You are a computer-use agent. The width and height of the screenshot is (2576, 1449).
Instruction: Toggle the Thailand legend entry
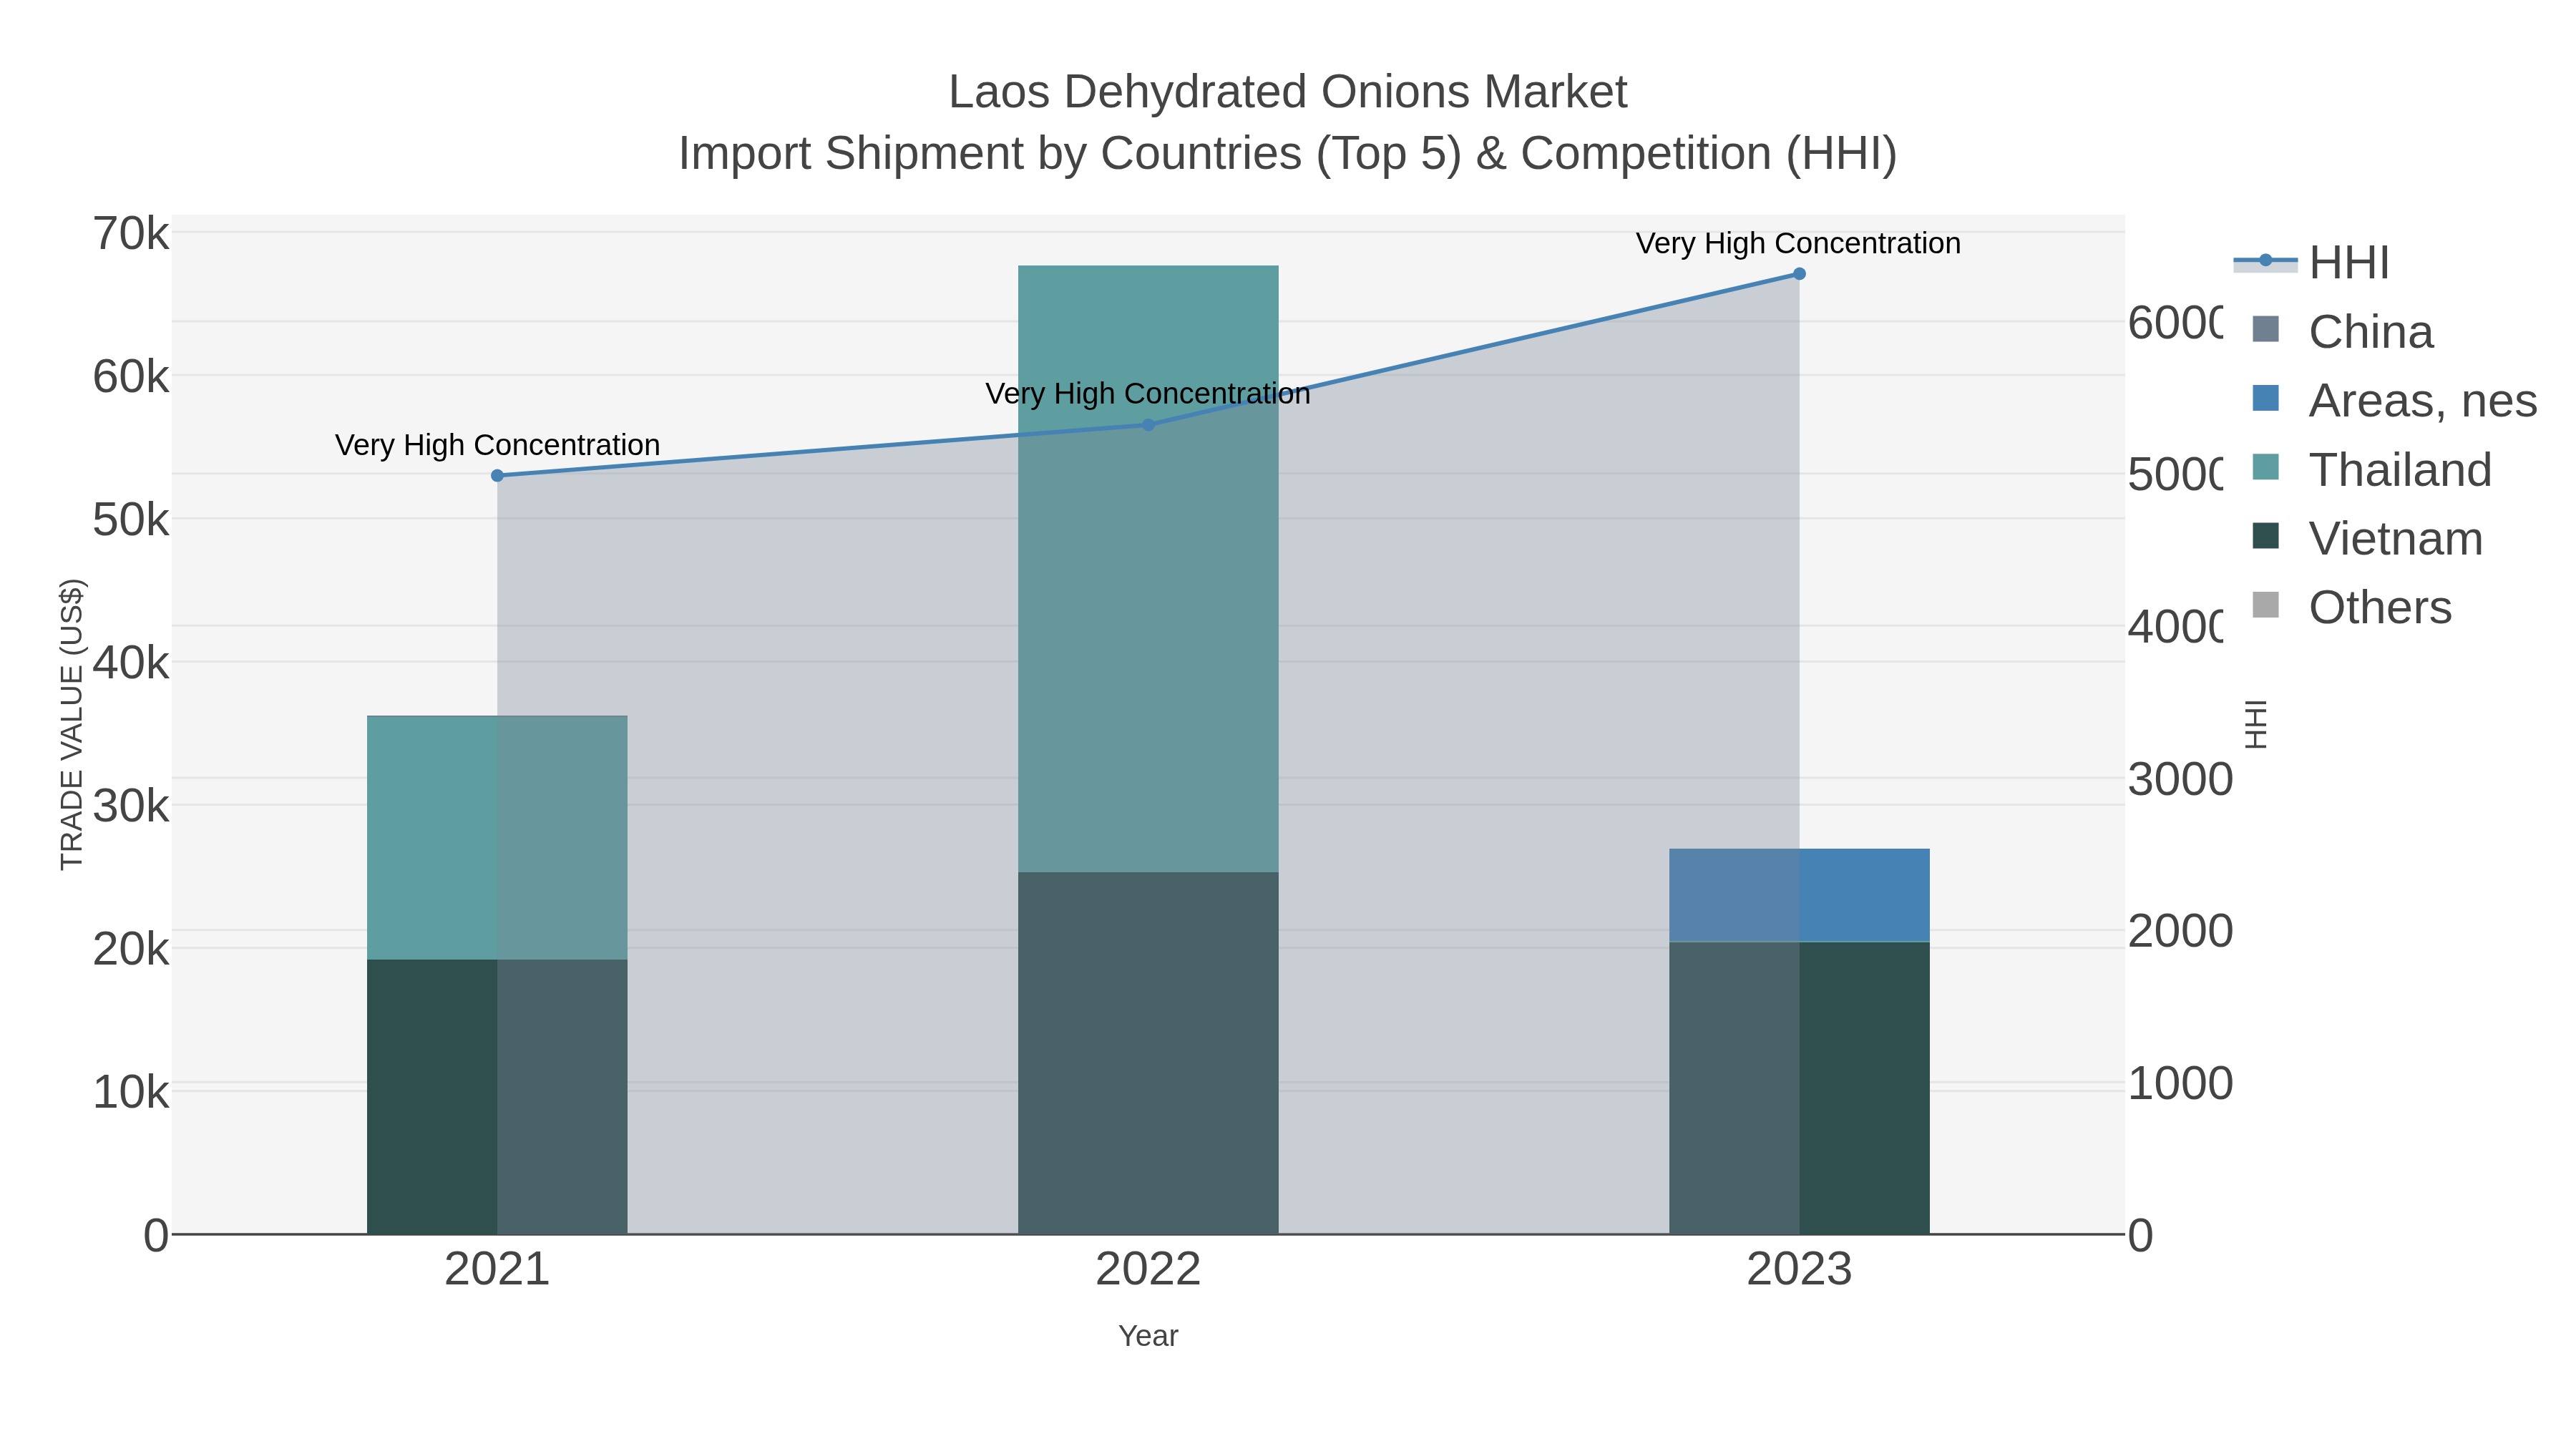(x=2371, y=470)
